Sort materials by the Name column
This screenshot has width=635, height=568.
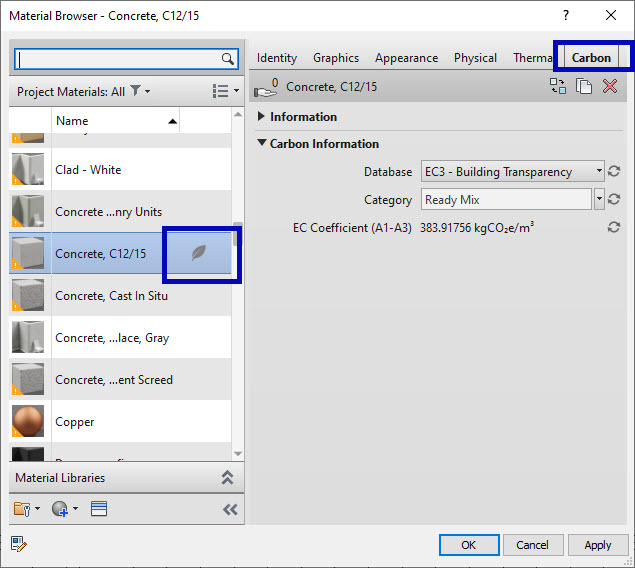click(x=115, y=121)
